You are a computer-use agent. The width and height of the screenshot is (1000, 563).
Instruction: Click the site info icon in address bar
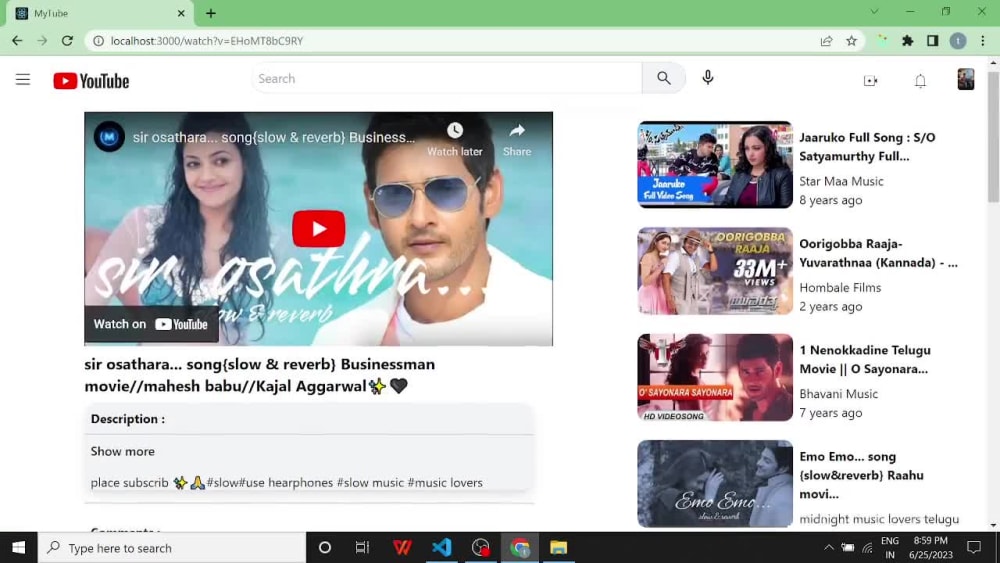click(x=98, y=41)
